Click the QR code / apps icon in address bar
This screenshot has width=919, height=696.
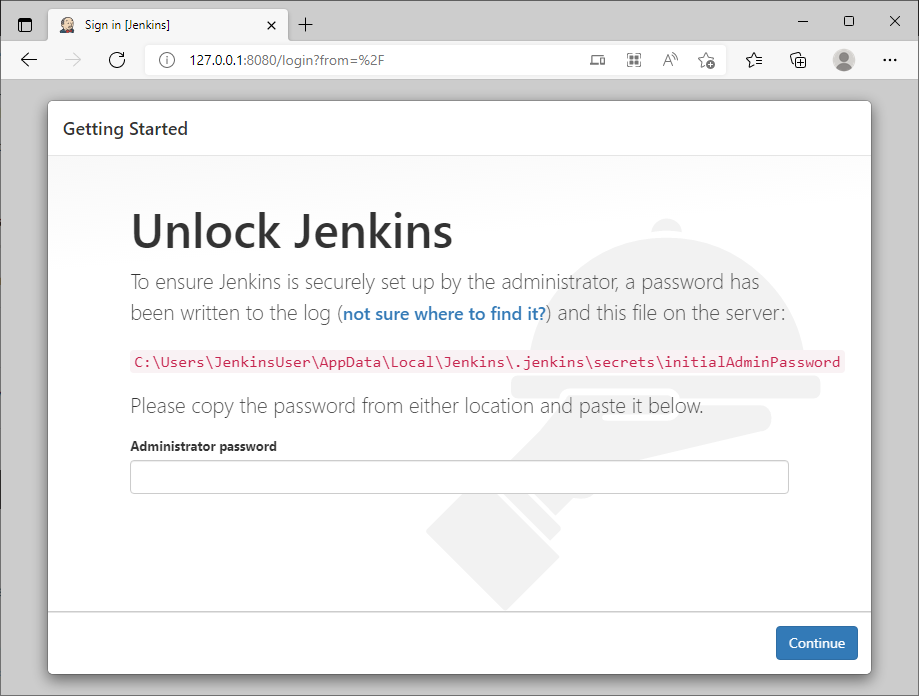click(x=634, y=60)
